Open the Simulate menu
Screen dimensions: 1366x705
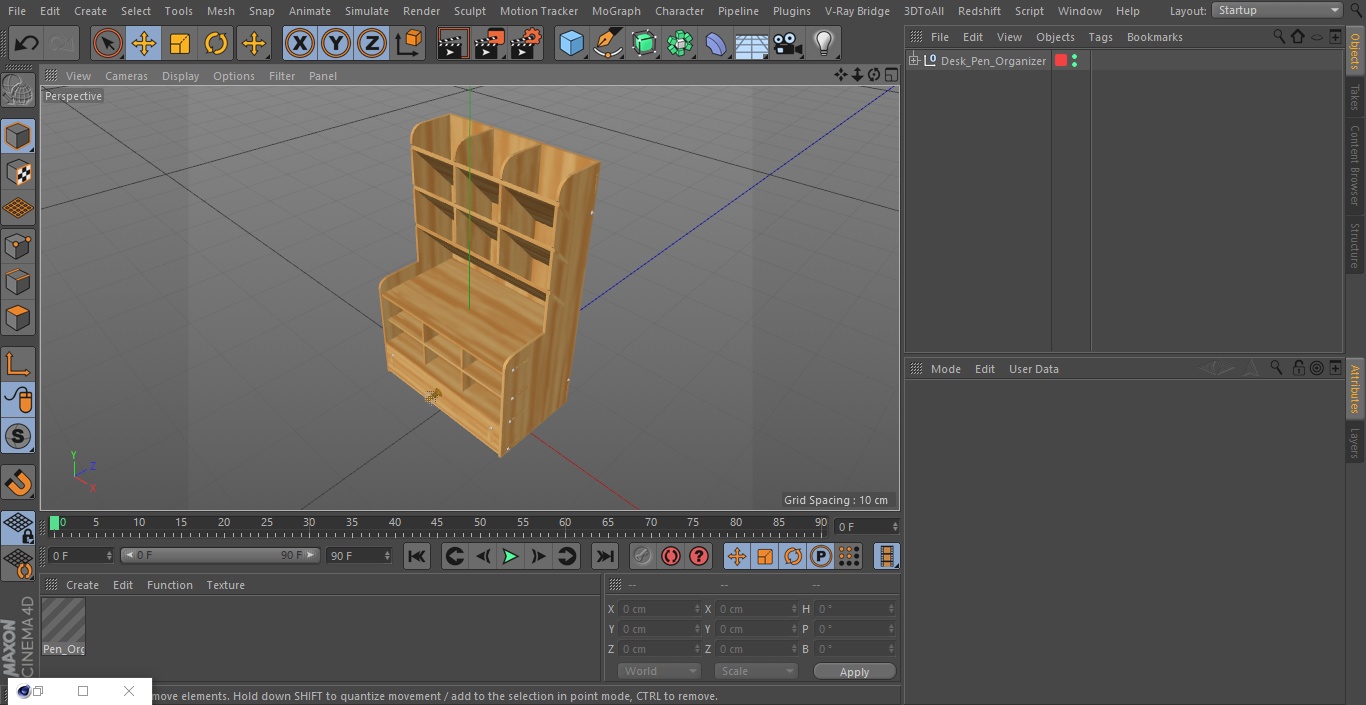pyautogui.click(x=367, y=11)
